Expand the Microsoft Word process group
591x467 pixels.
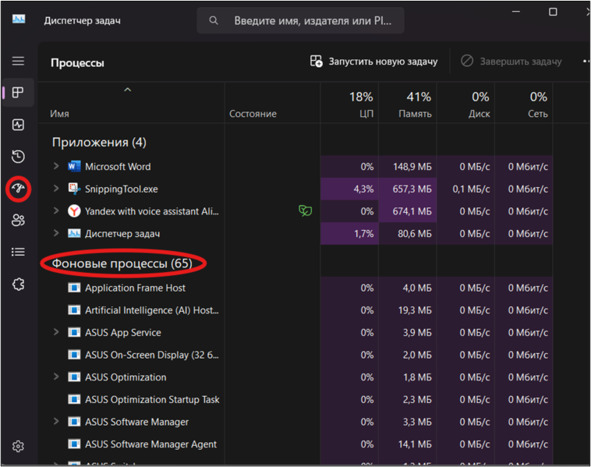point(56,166)
